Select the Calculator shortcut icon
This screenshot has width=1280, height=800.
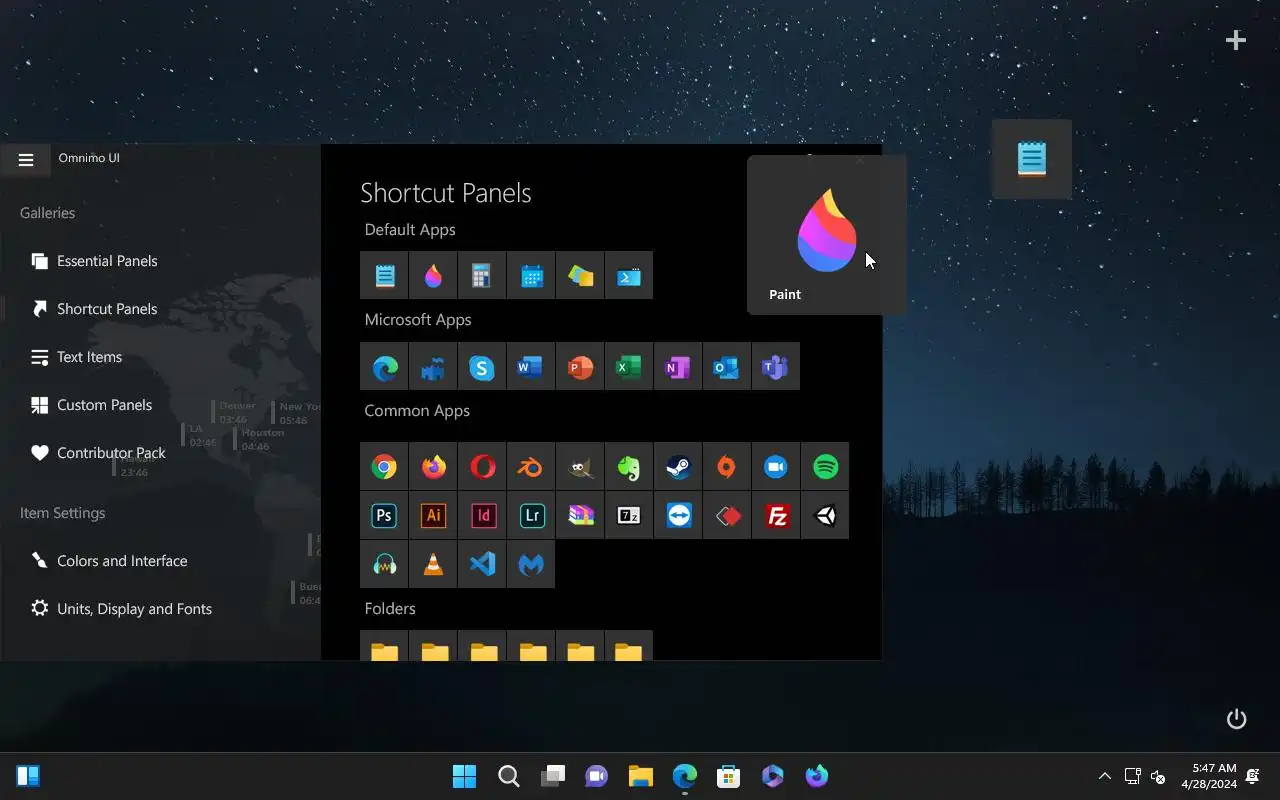[482, 275]
